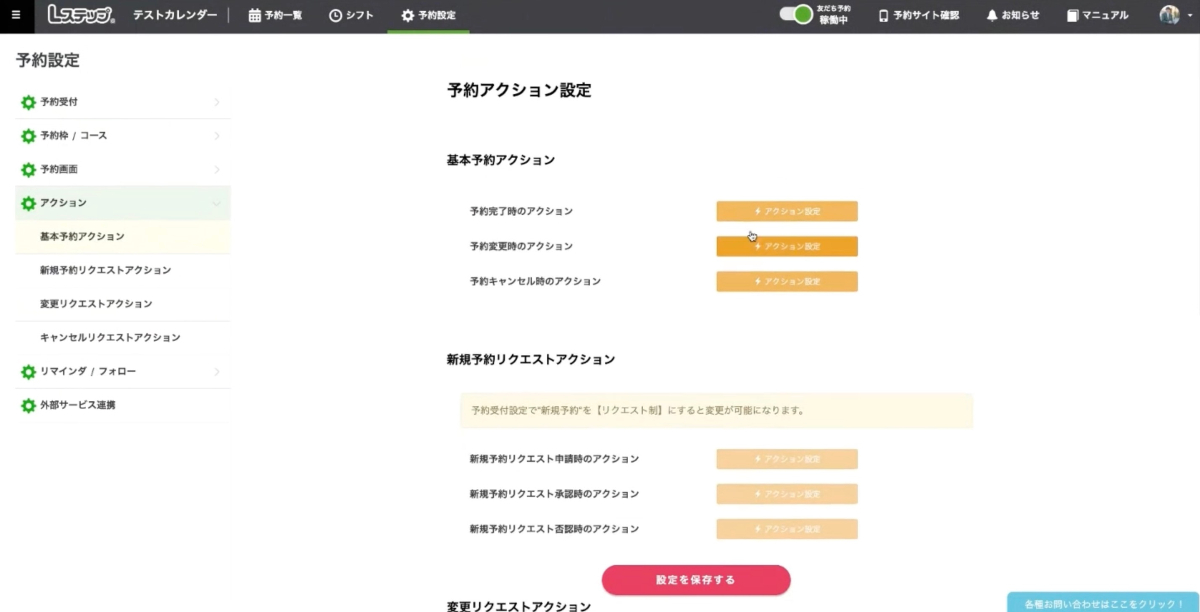1200x612 pixels.
Task: Switch to the 予約一覧 tab
Action: click(275, 15)
